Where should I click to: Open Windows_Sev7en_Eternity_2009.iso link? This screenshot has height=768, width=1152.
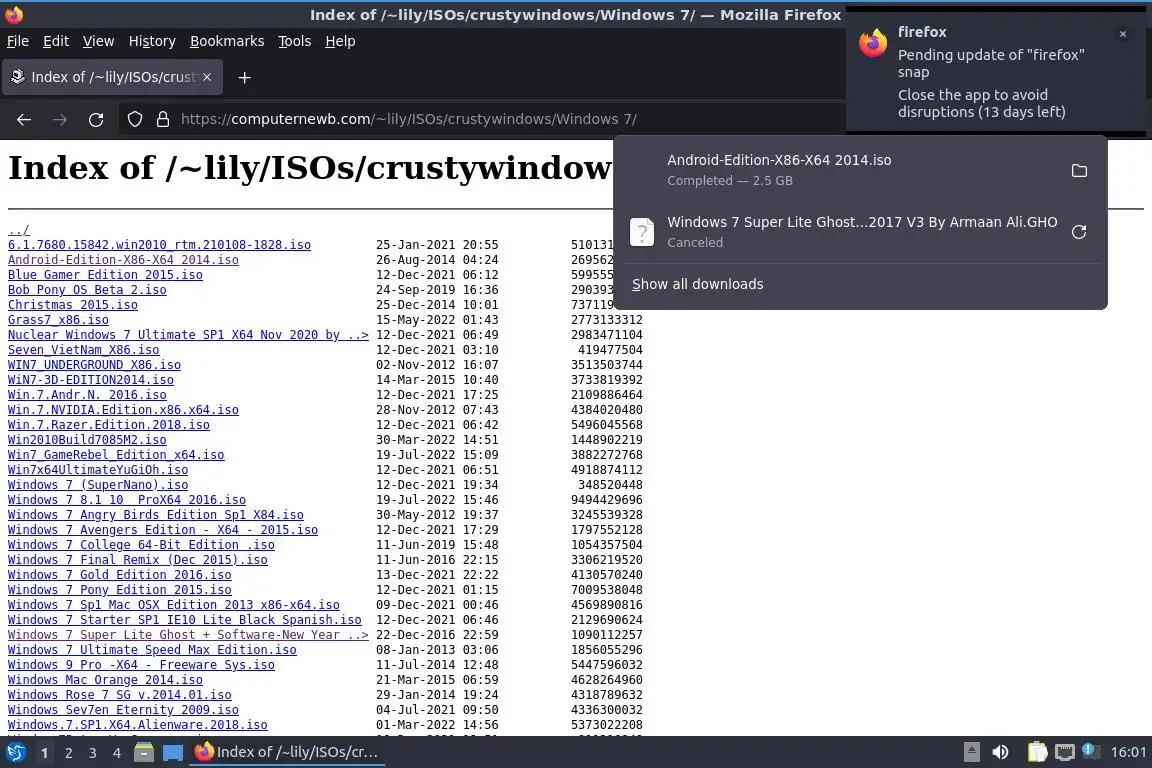coord(123,710)
